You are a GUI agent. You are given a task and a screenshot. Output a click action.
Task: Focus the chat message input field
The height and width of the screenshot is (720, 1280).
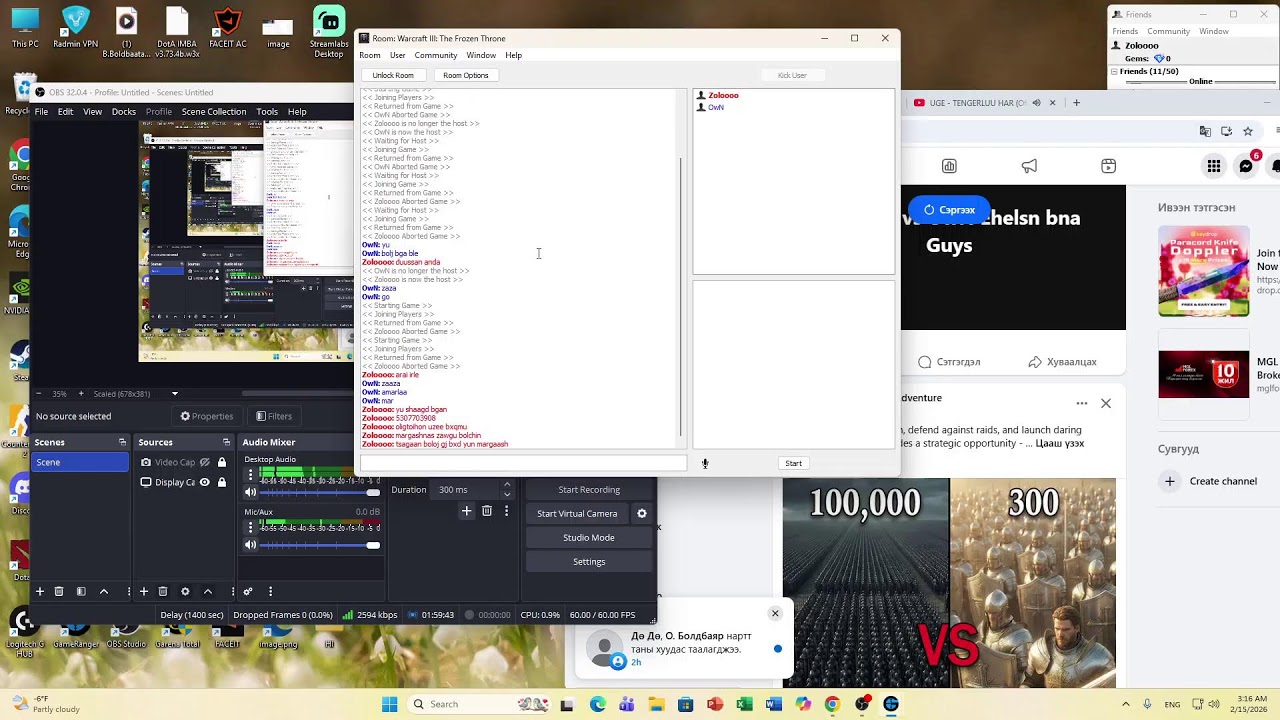click(x=524, y=463)
